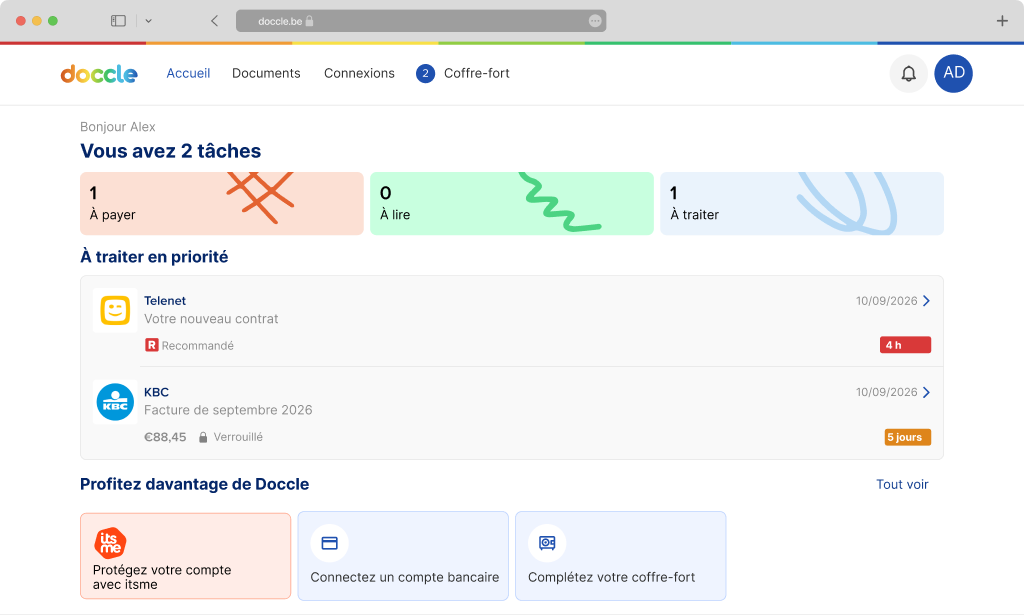Open a new browser tab
Viewport: 1024px width, 615px height.
(1002, 21)
